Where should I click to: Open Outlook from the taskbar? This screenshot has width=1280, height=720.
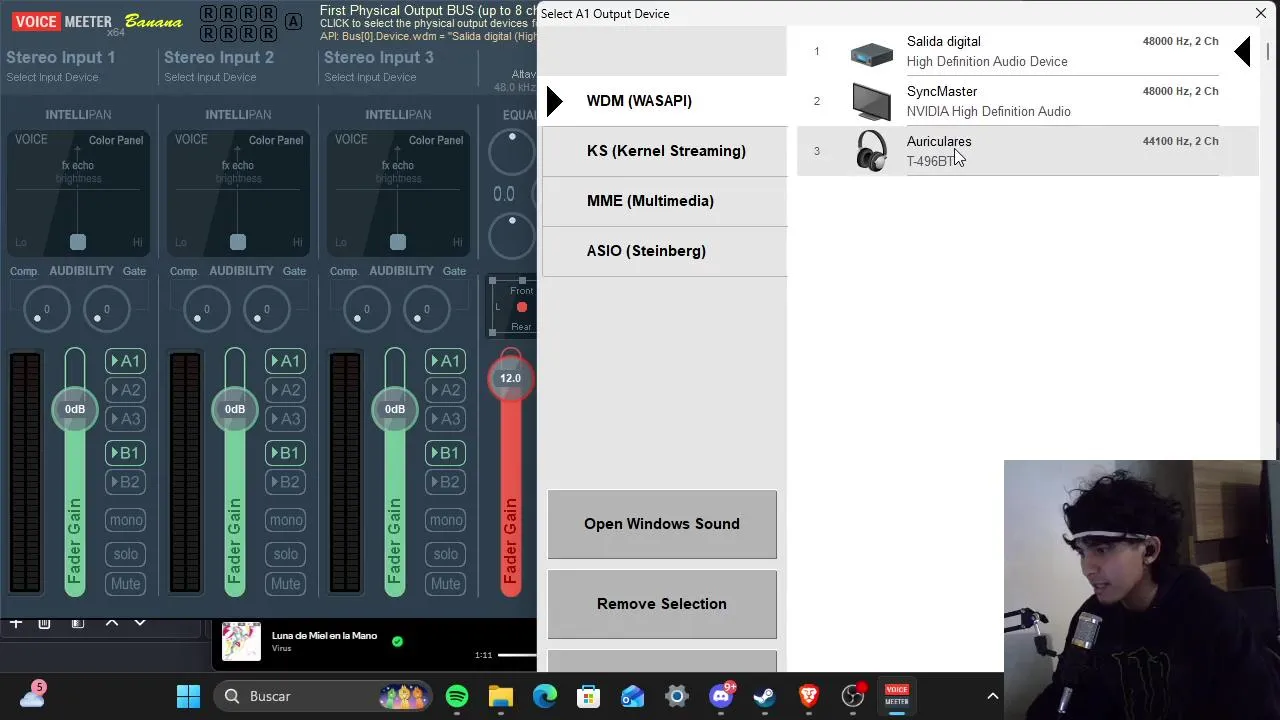click(633, 696)
